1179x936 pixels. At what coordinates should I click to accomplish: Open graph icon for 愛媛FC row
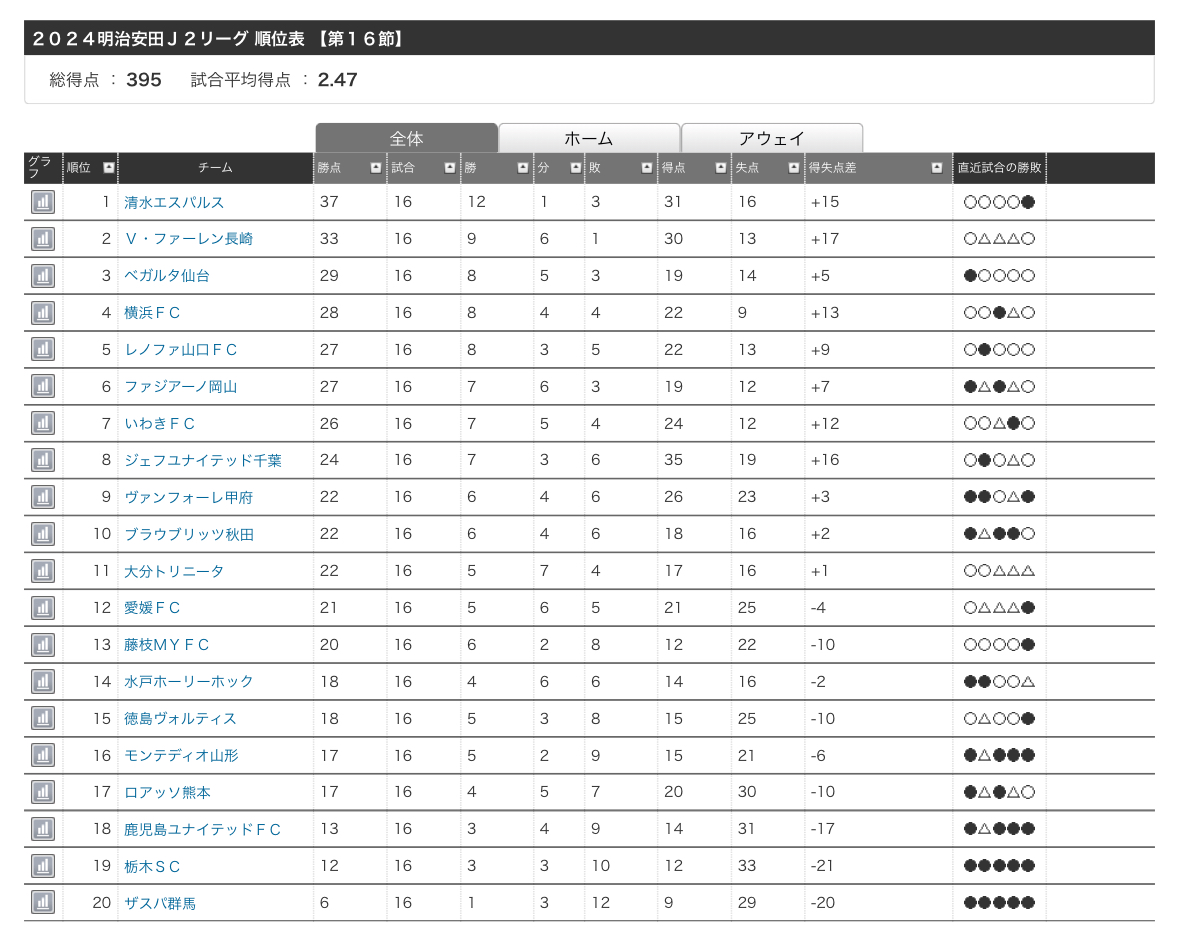pyautogui.click(x=43, y=607)
